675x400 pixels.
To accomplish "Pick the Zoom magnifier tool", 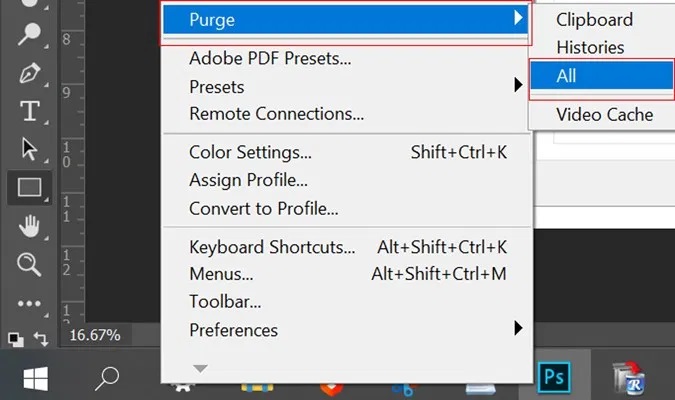I will tap(29, 264).
